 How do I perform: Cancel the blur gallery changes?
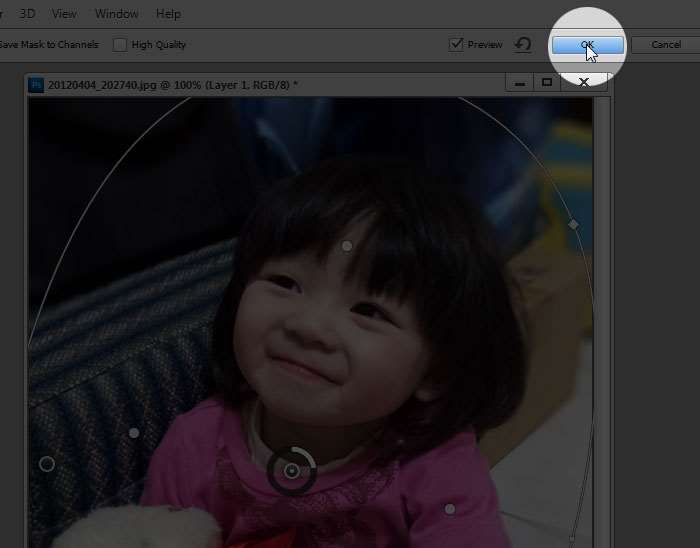point(665,45)
